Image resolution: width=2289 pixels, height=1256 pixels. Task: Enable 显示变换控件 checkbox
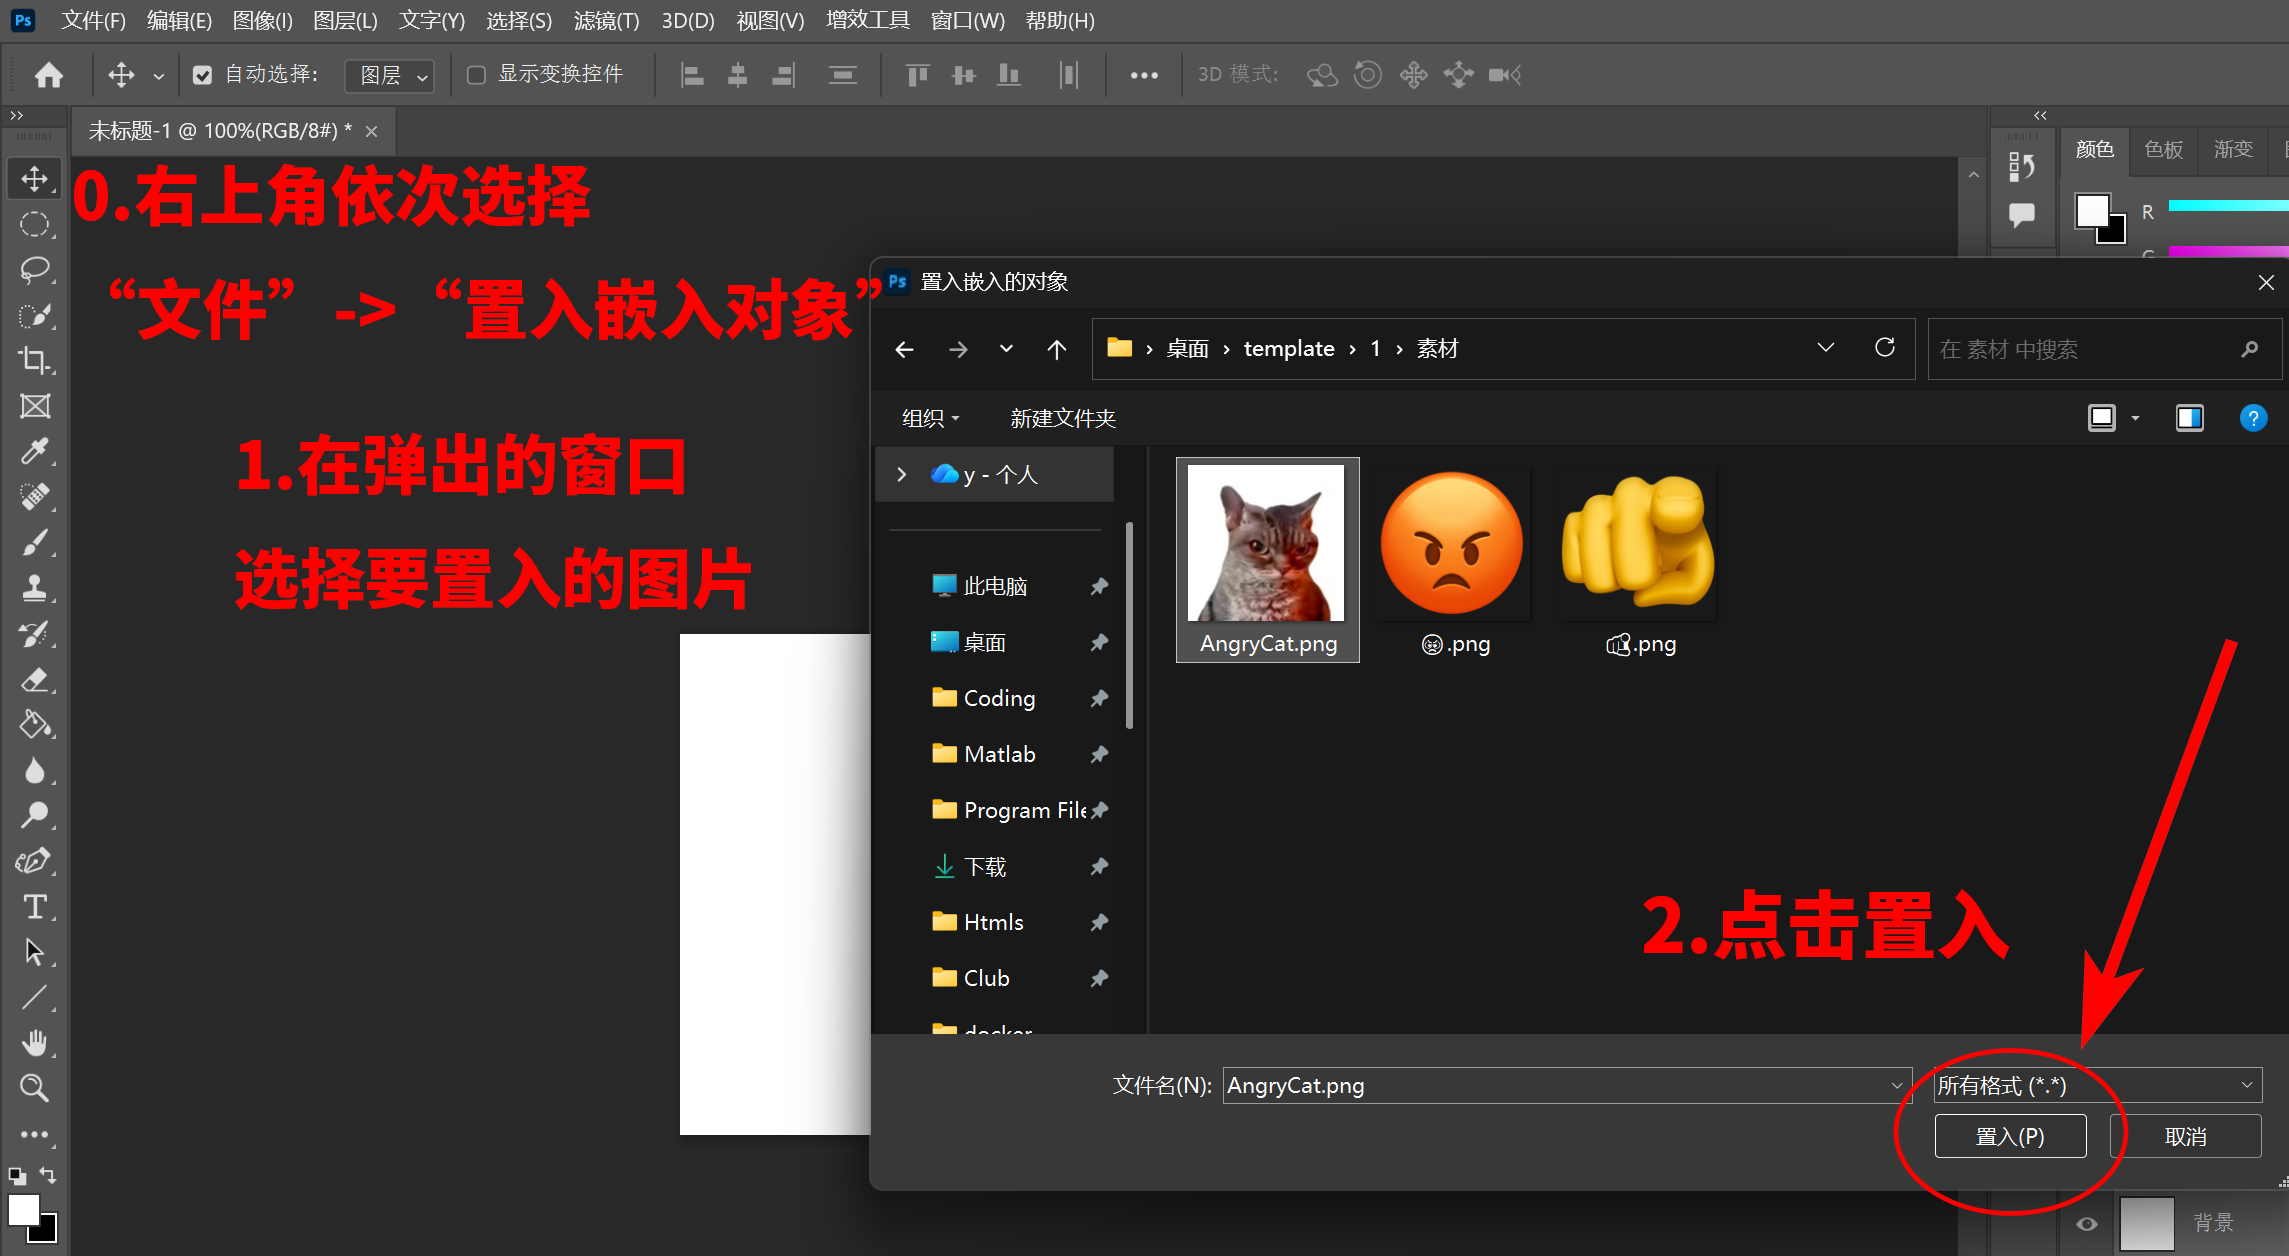[477, 75]
